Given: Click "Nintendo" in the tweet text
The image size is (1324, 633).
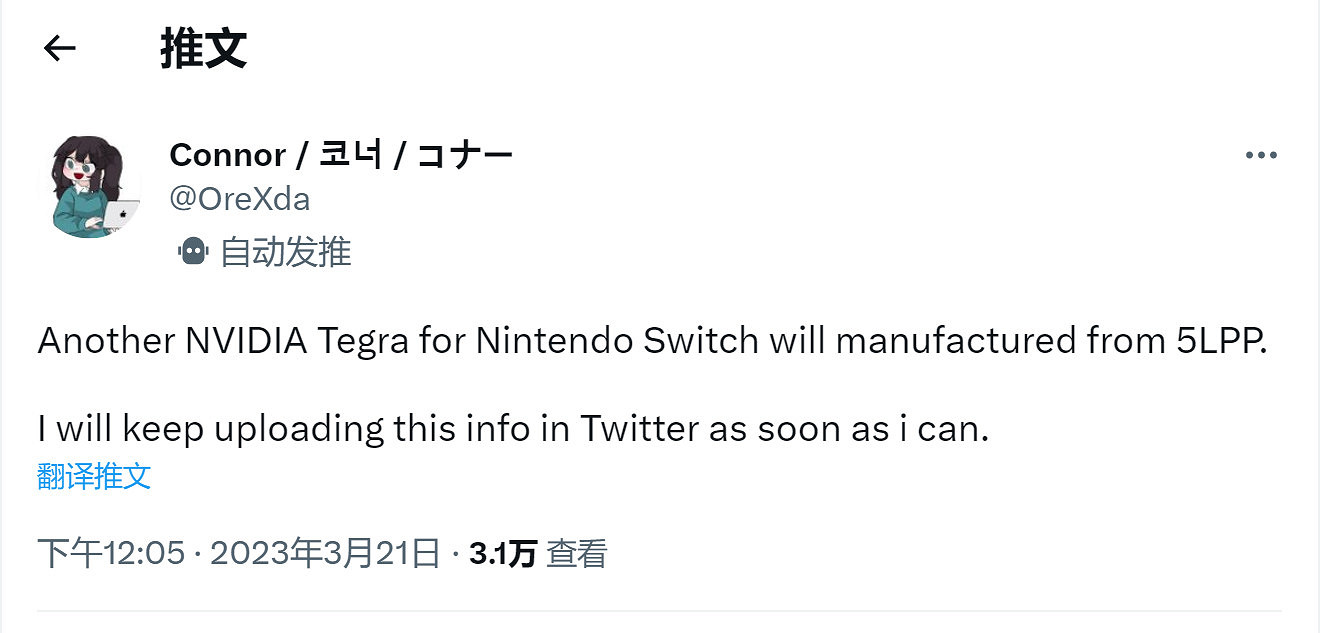Looking at the screenshot, I should click(x=554, y=341).
